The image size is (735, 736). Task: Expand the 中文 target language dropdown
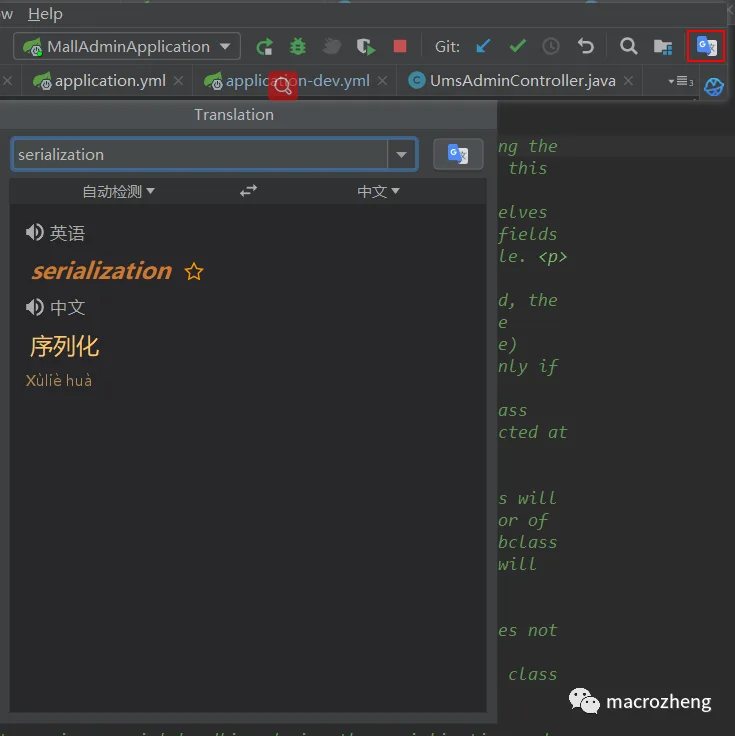[378, 191]
